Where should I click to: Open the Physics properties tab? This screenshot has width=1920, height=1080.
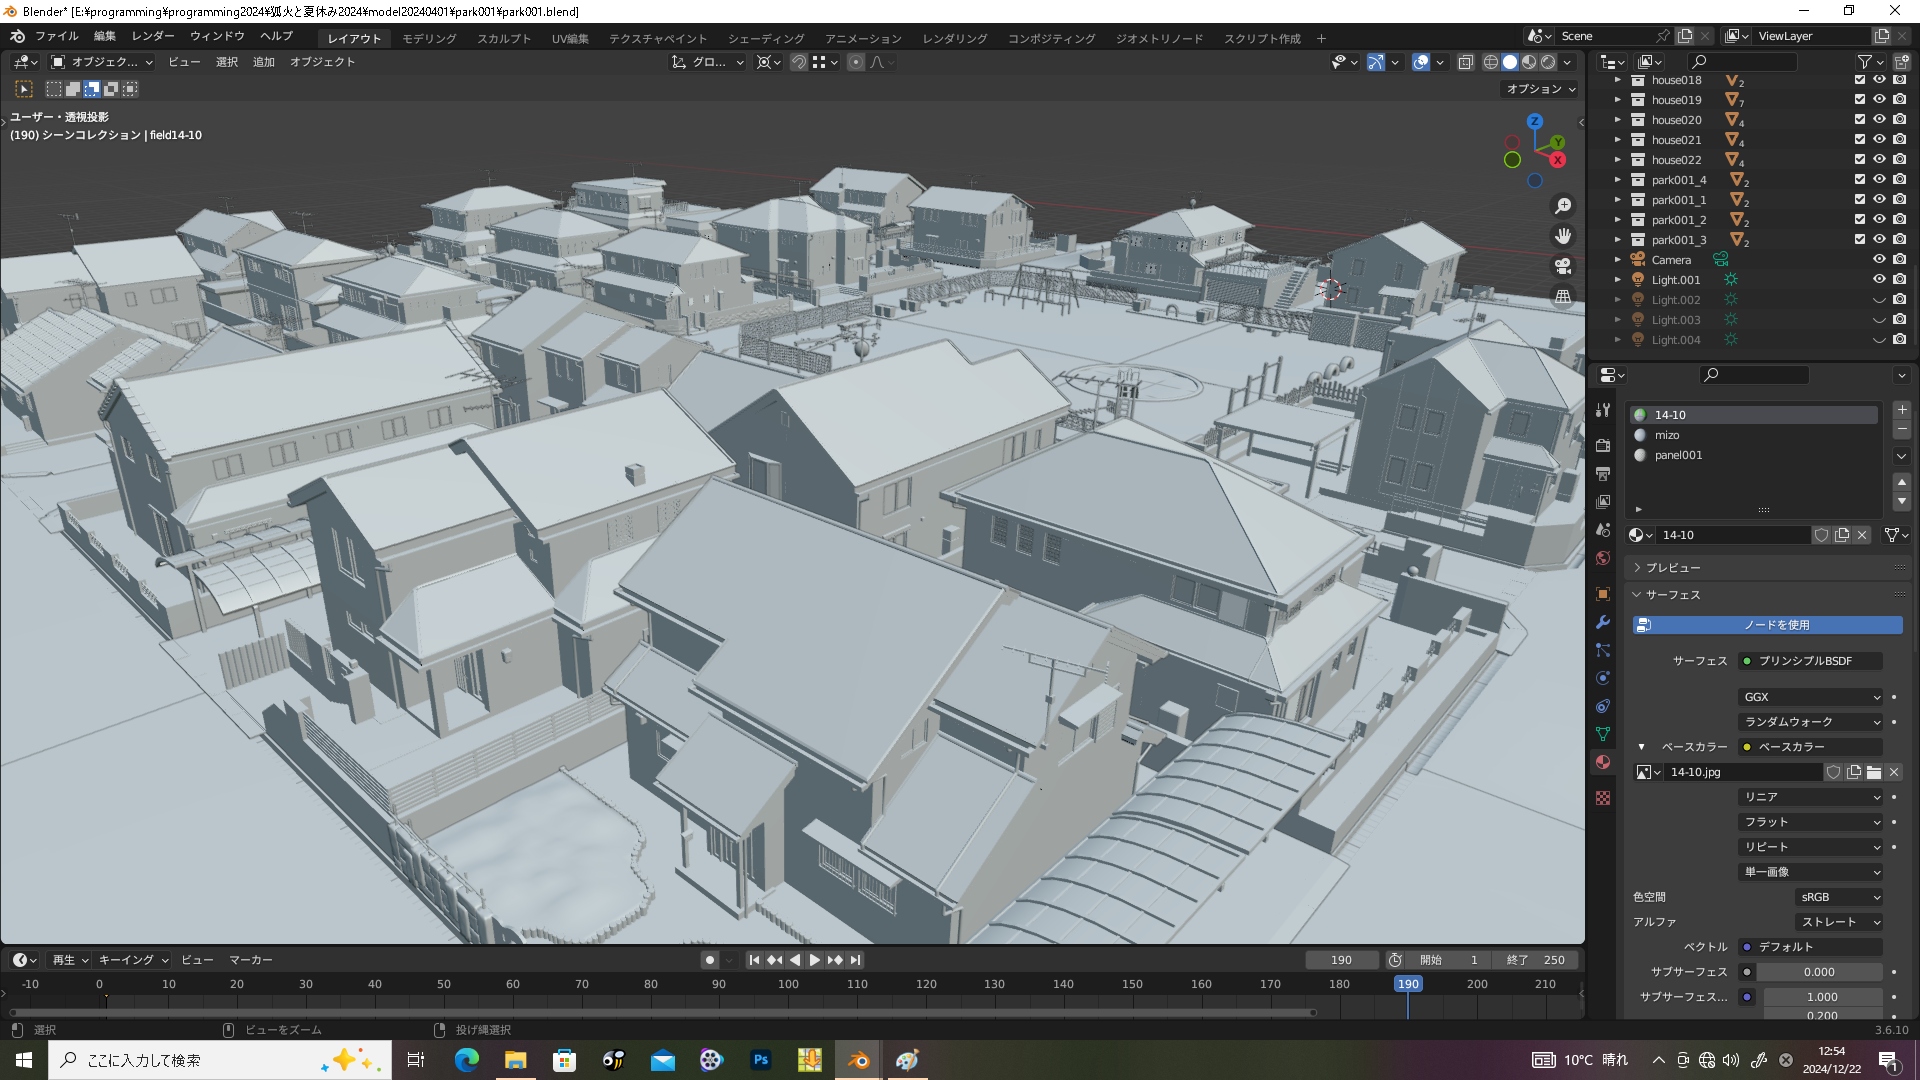[x=1603, y=678]
